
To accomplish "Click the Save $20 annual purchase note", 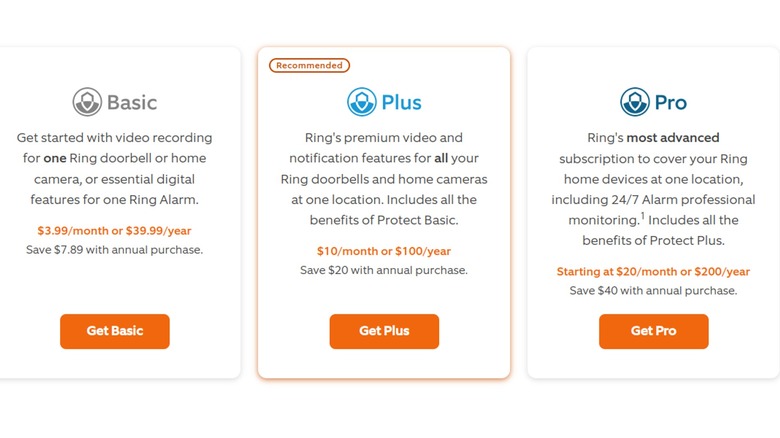I will tap(384, 270).
